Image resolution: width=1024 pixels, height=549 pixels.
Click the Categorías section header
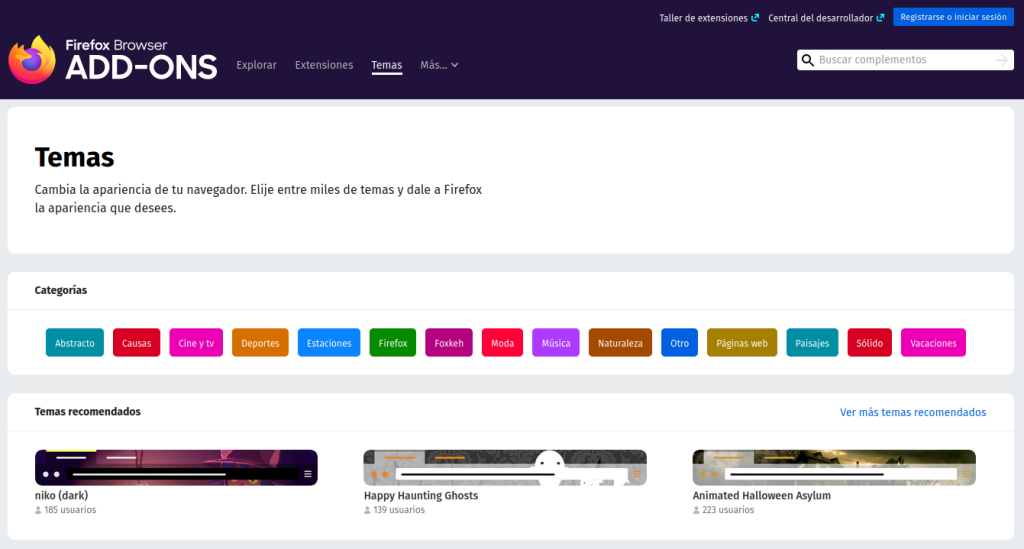point(61,290)
